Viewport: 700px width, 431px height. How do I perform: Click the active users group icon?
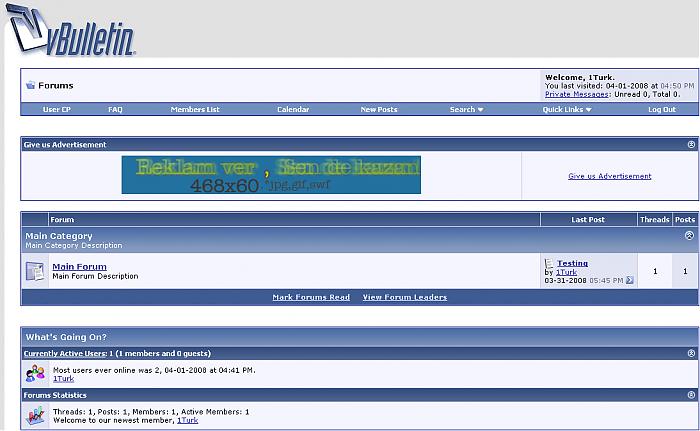(35, 374)
